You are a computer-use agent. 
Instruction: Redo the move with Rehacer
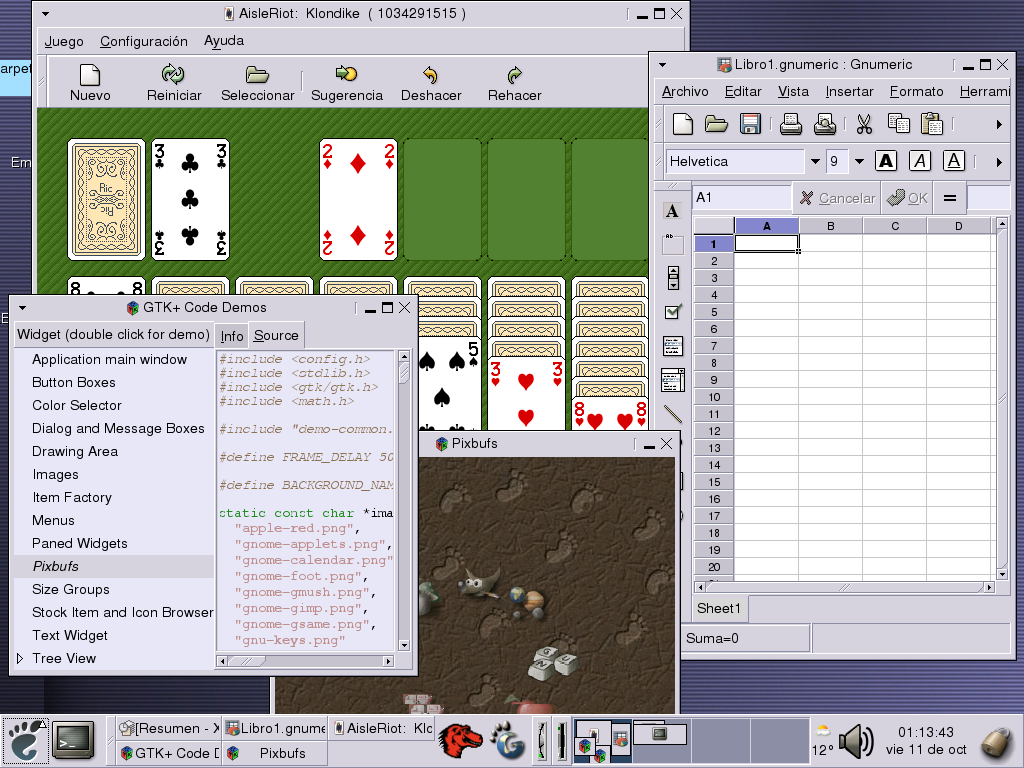click(x=515, y=83)
